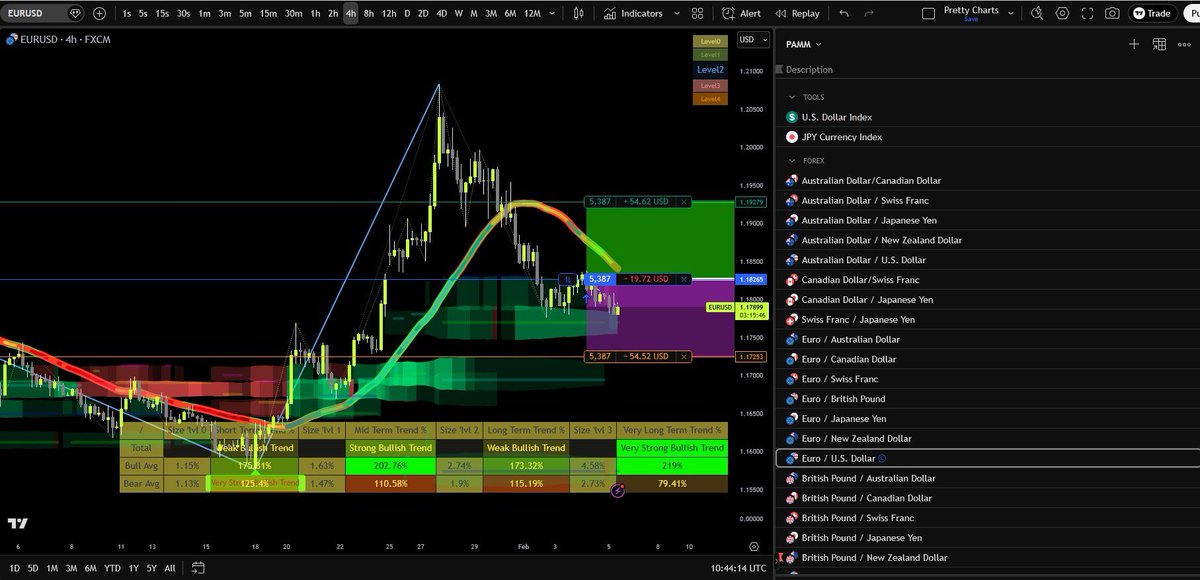Expand the favorite indicators dropdown arrow
This screenshot has height=580, width=1200.
677,13
